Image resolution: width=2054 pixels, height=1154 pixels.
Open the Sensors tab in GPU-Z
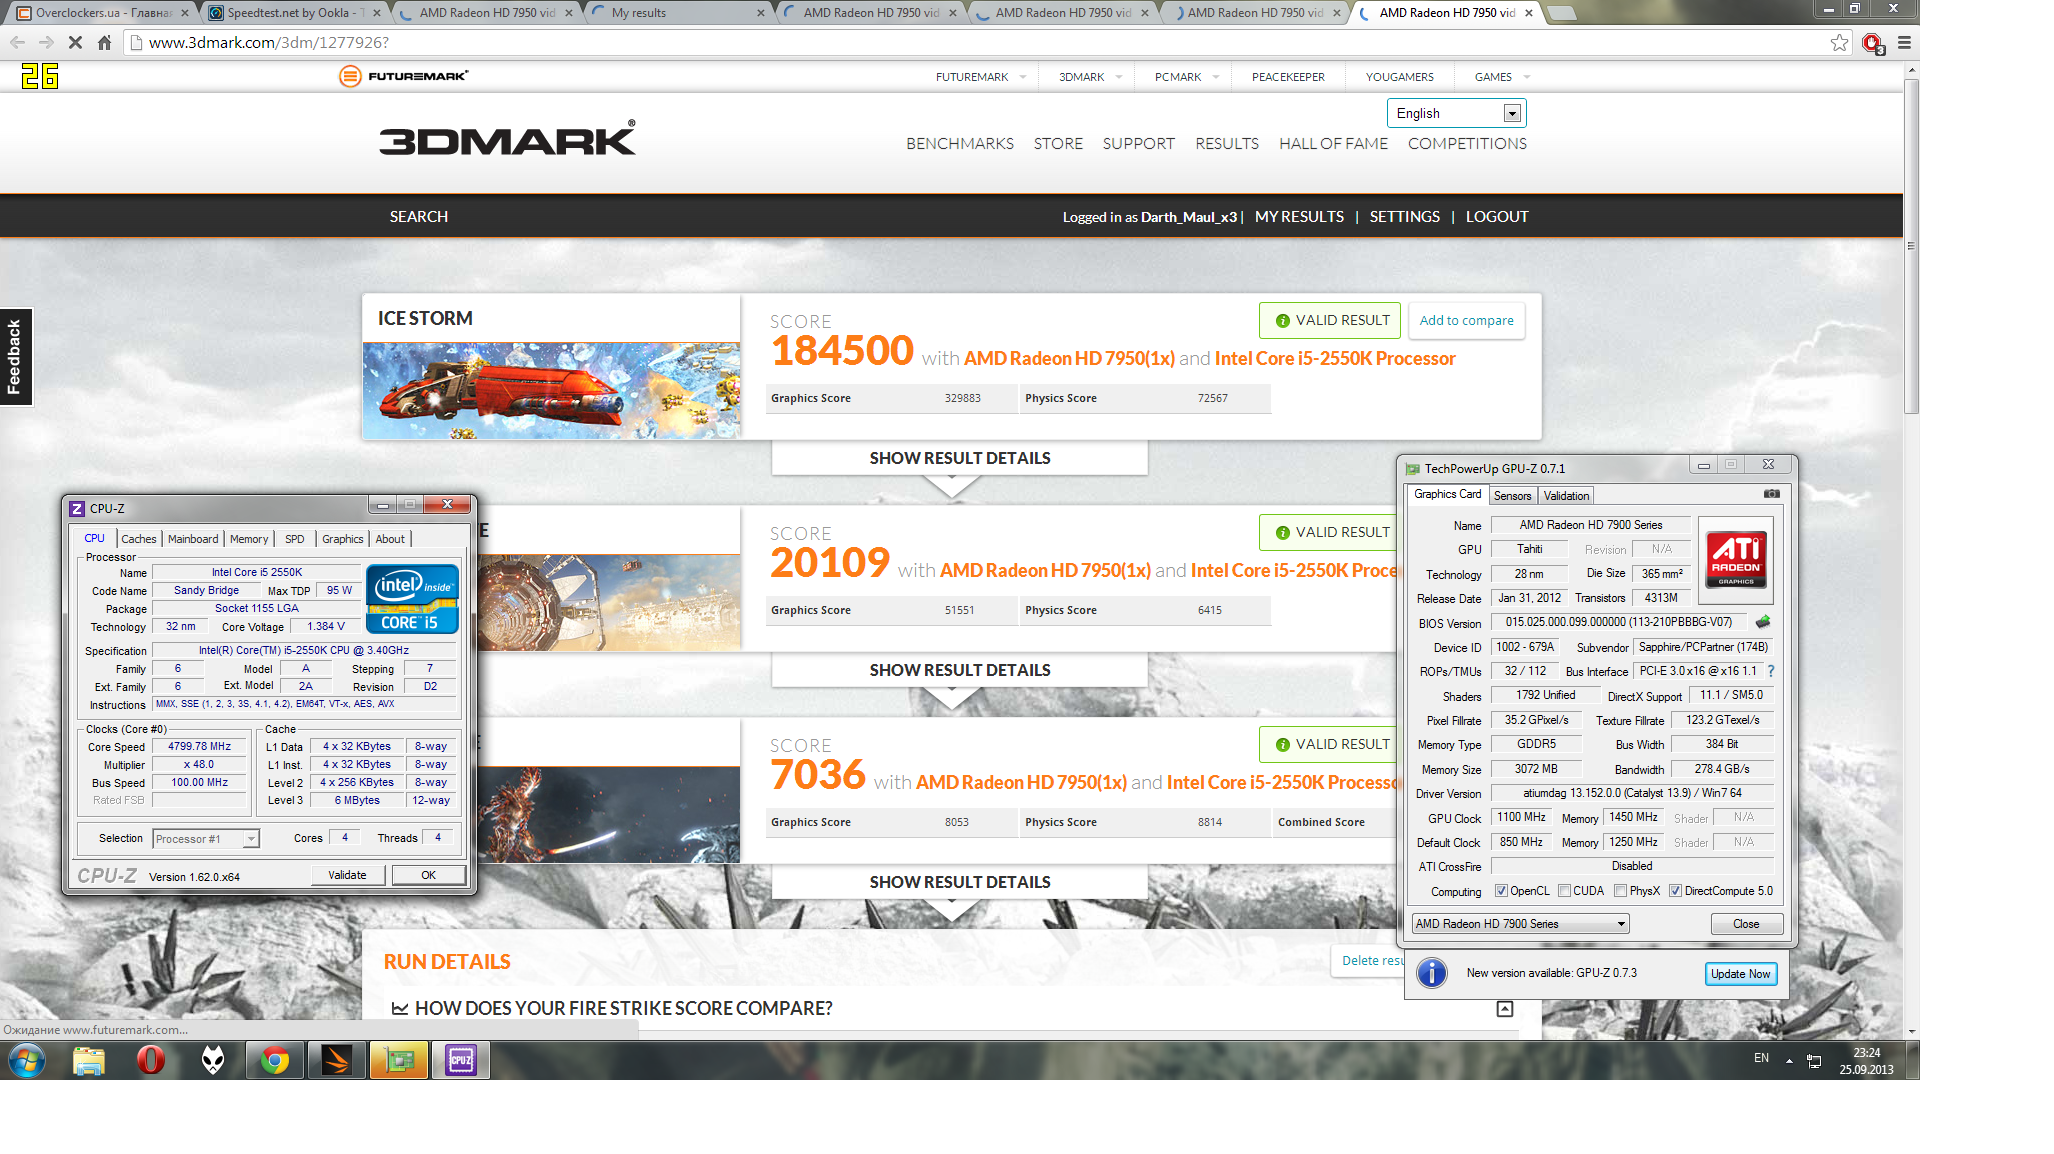(x=1512, y=496)
